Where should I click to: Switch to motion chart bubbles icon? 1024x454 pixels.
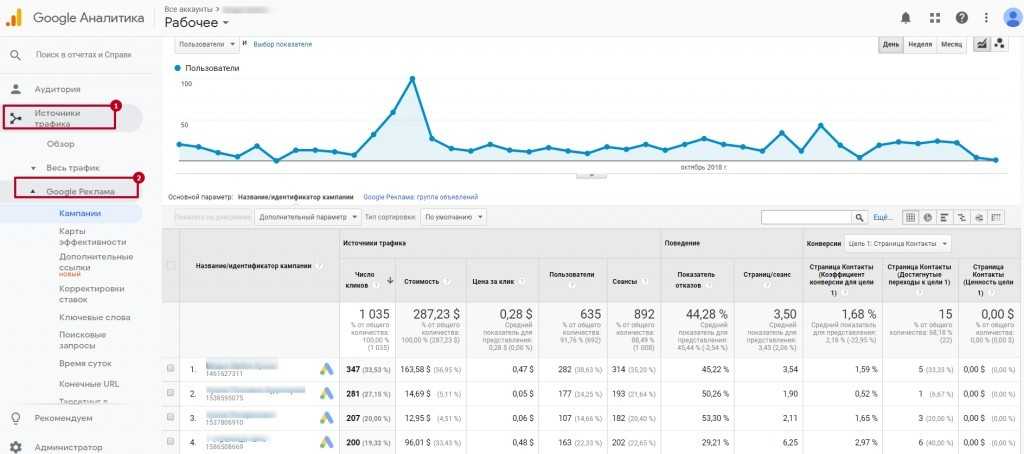point(999,44)
